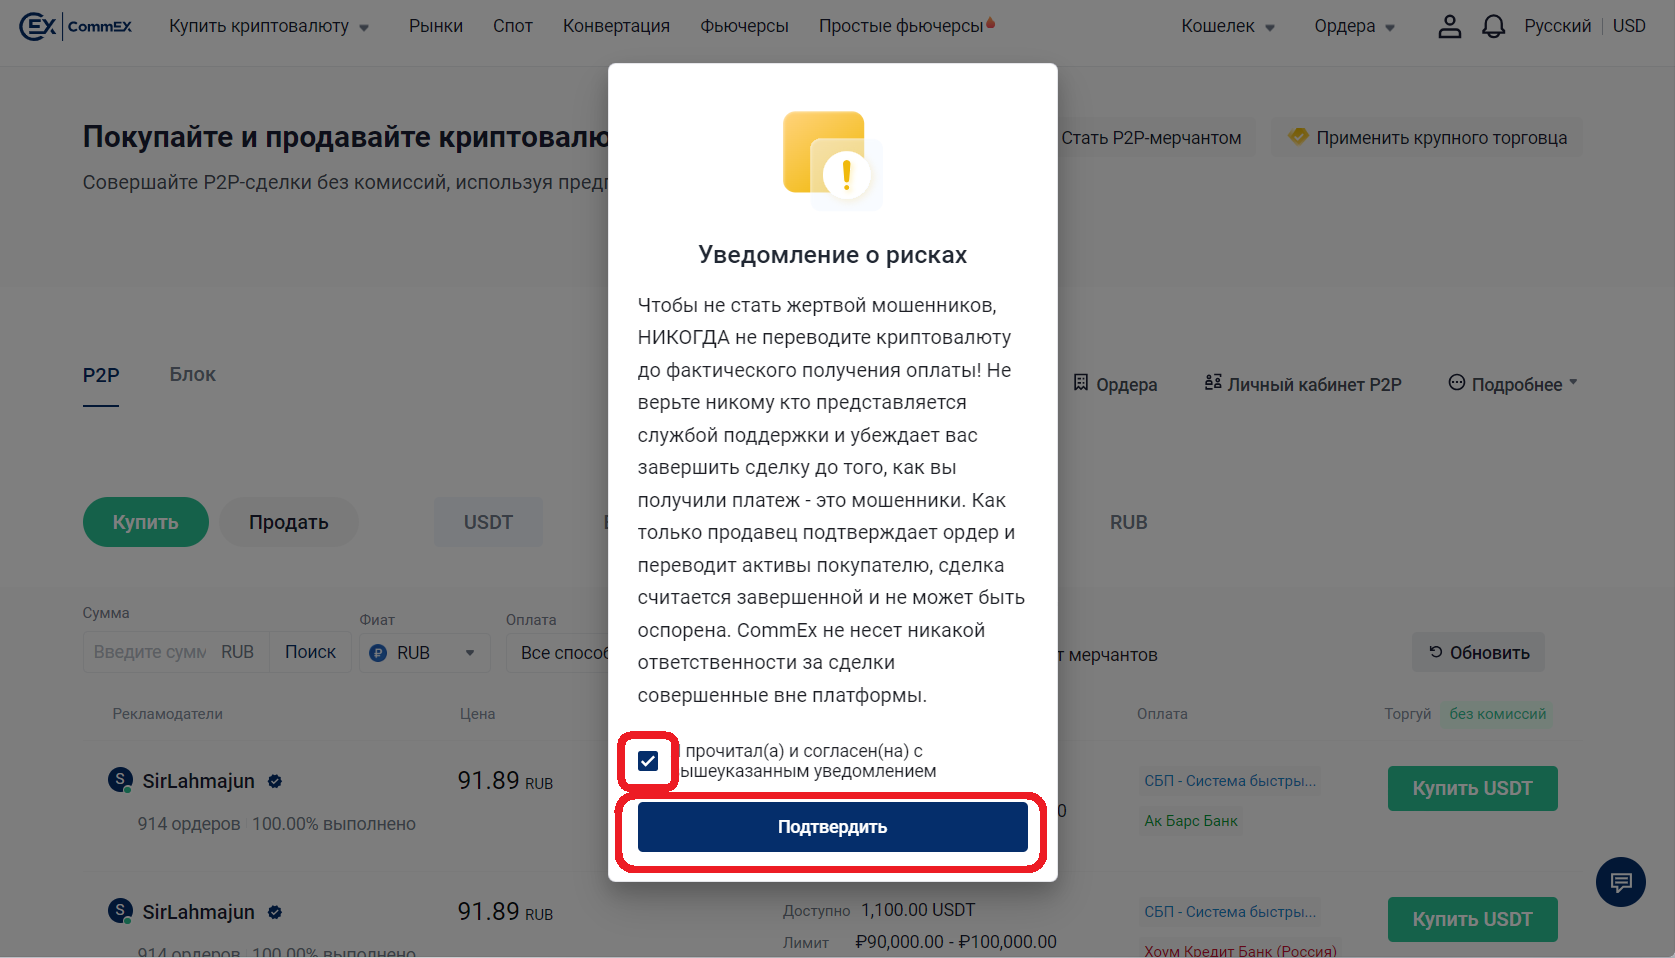Open Ордера orders icon link
The width and height of the screenshot is (1675, 958).
pyautogui.click(x=1114, y=384)
